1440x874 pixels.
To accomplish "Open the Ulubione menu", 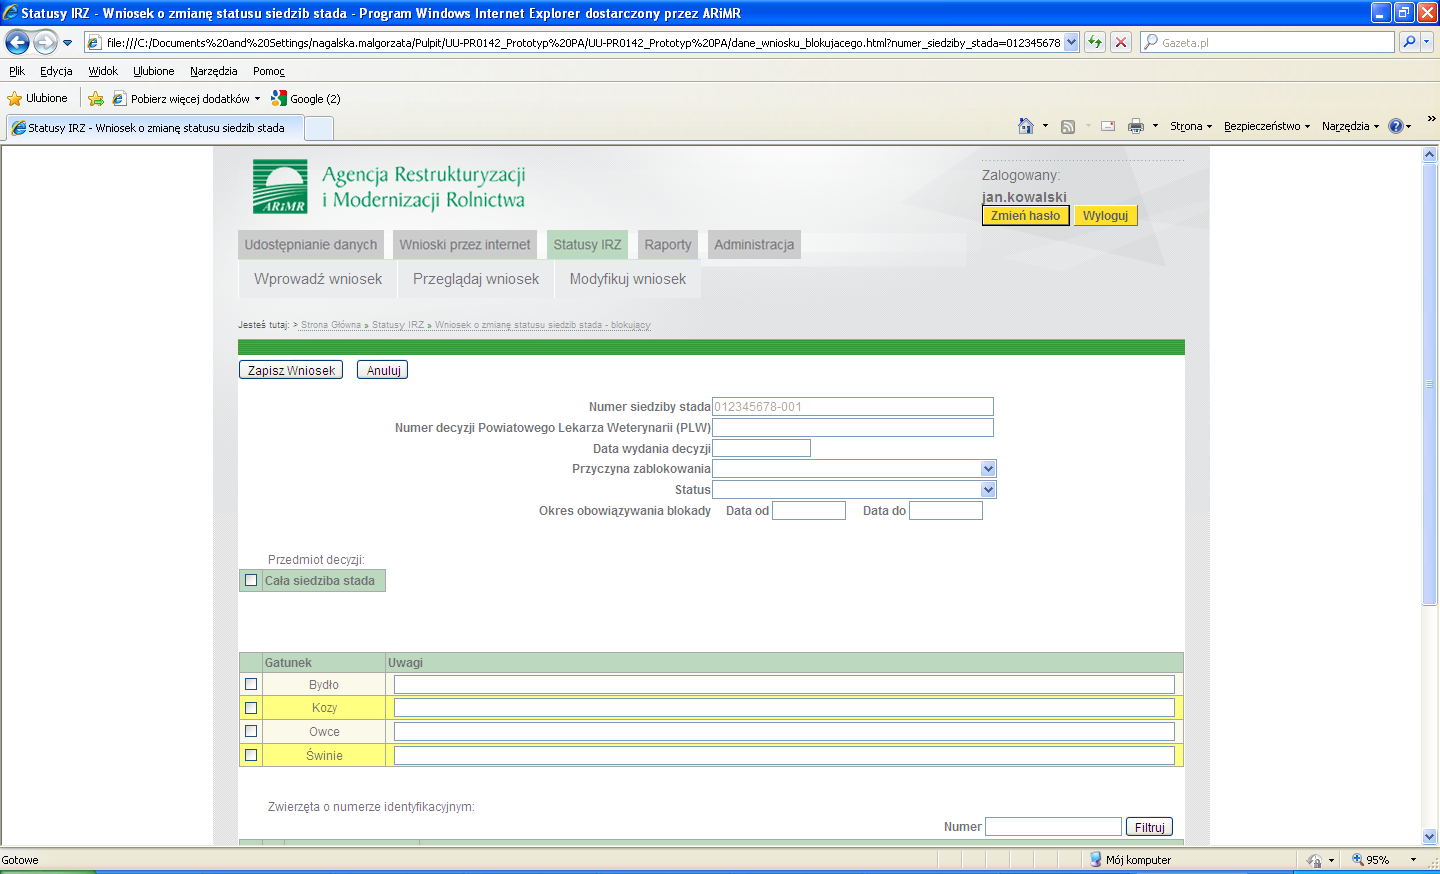I will pos(154,71).
